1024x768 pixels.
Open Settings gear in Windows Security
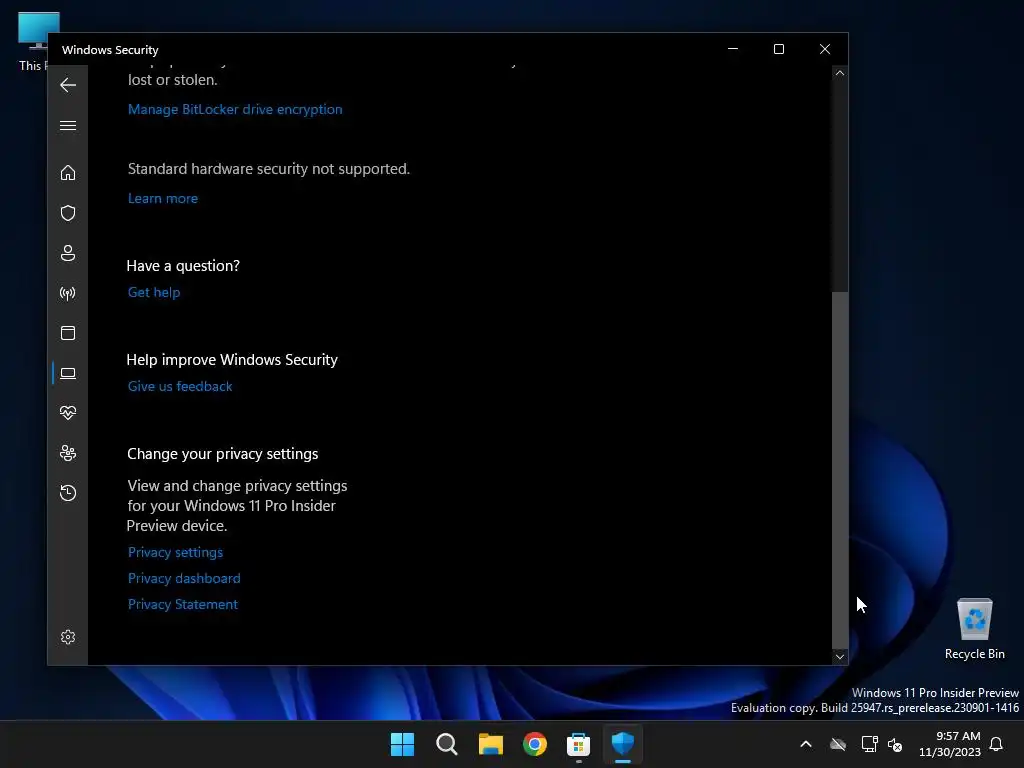pos(68,637)
